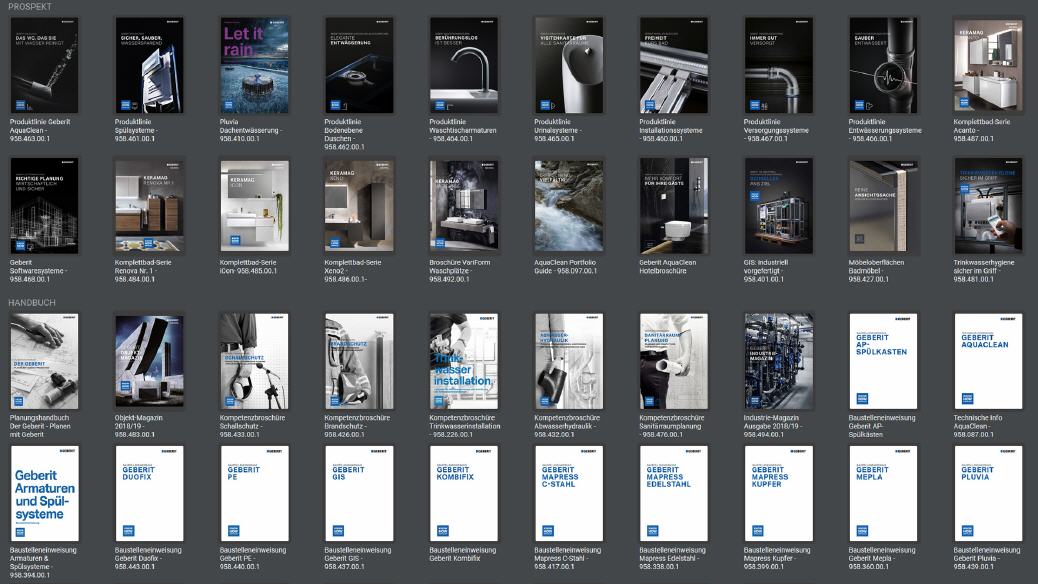Click caption 'Geberit Softwaresysteme - 958.468.00.1'
Viewport: 1038px width, 584px height.
click(x=38, y=271)
